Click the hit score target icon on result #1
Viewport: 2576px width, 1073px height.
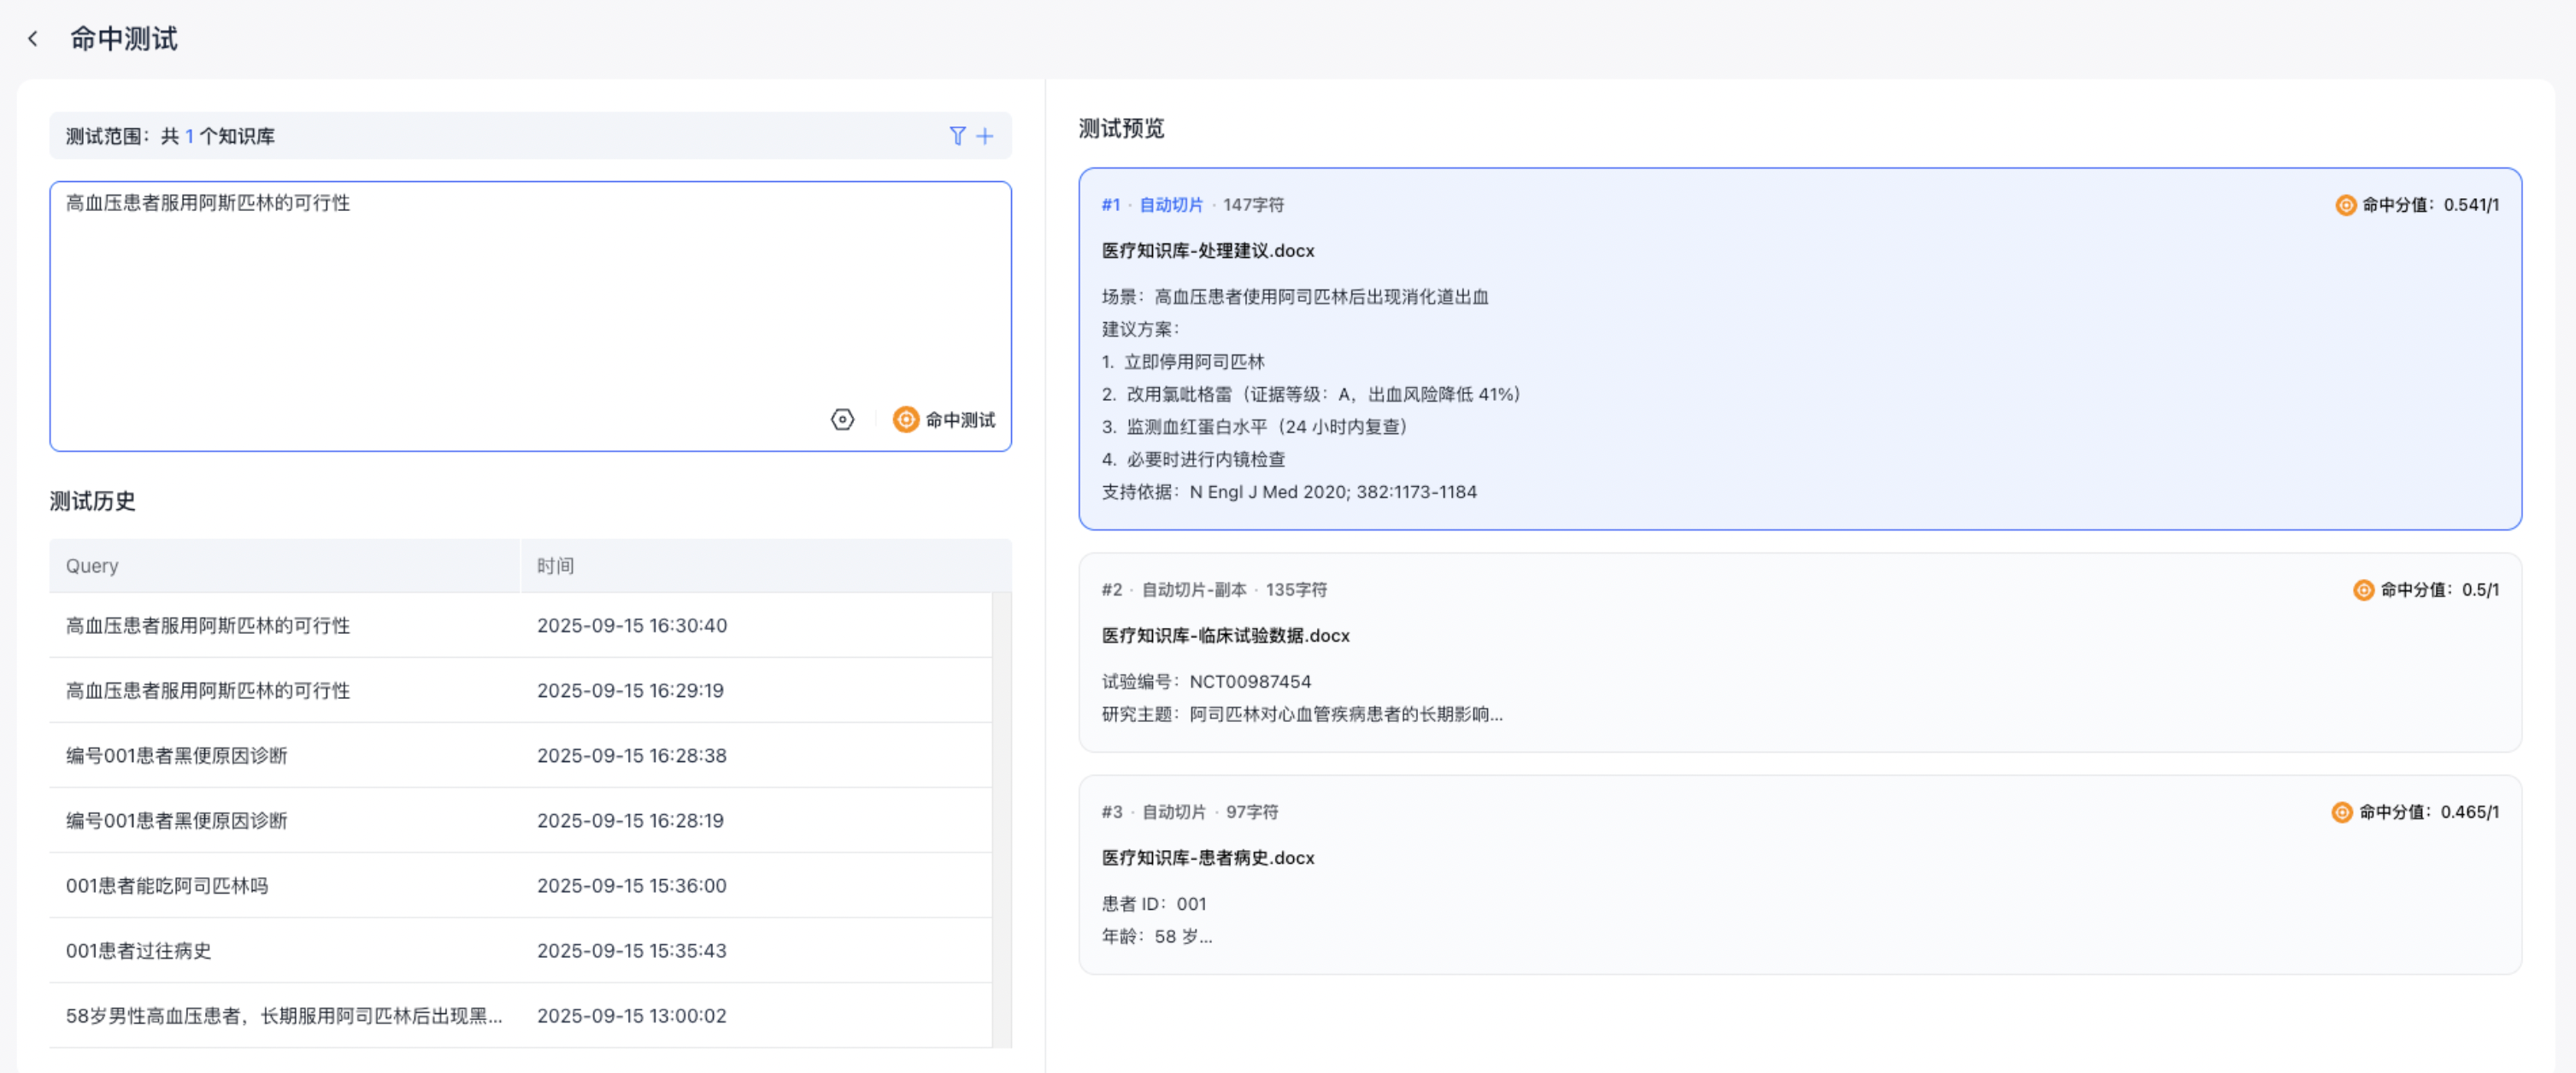[2345, 205]
